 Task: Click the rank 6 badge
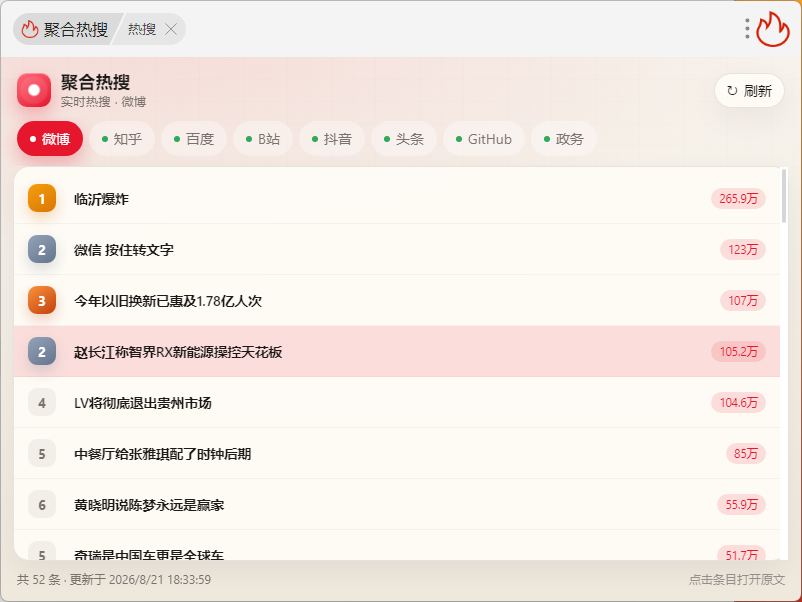42,505
